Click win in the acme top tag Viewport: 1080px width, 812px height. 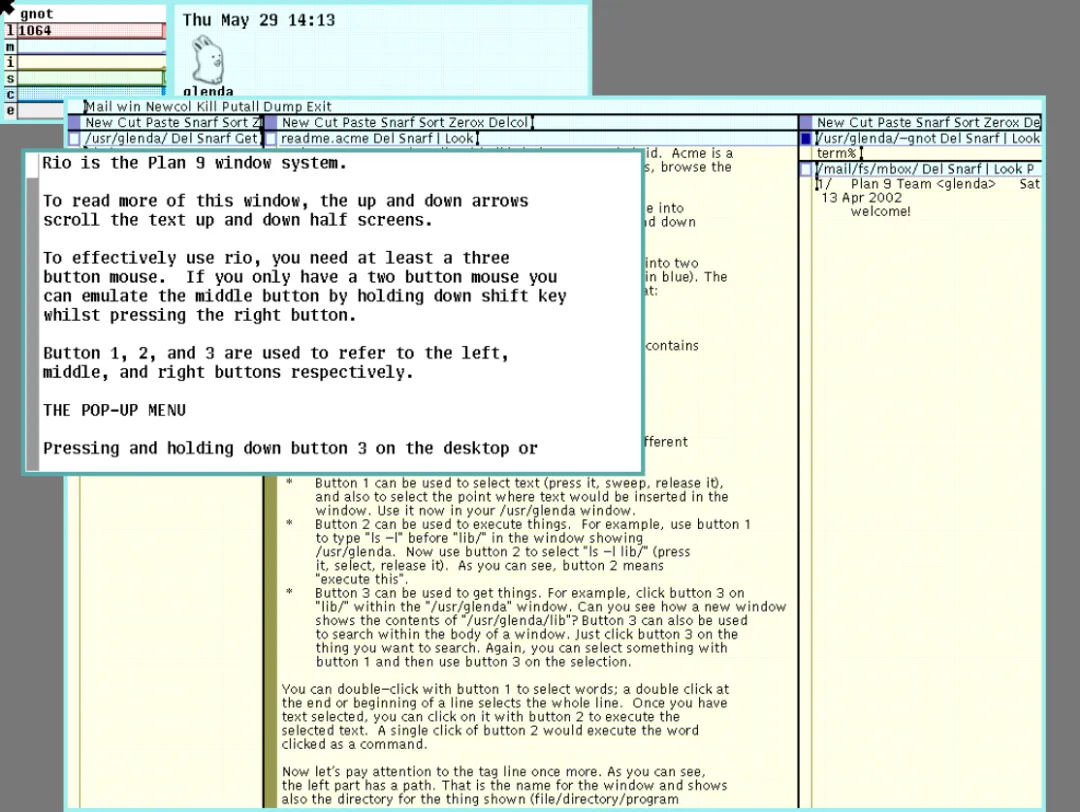coord(129,107)
